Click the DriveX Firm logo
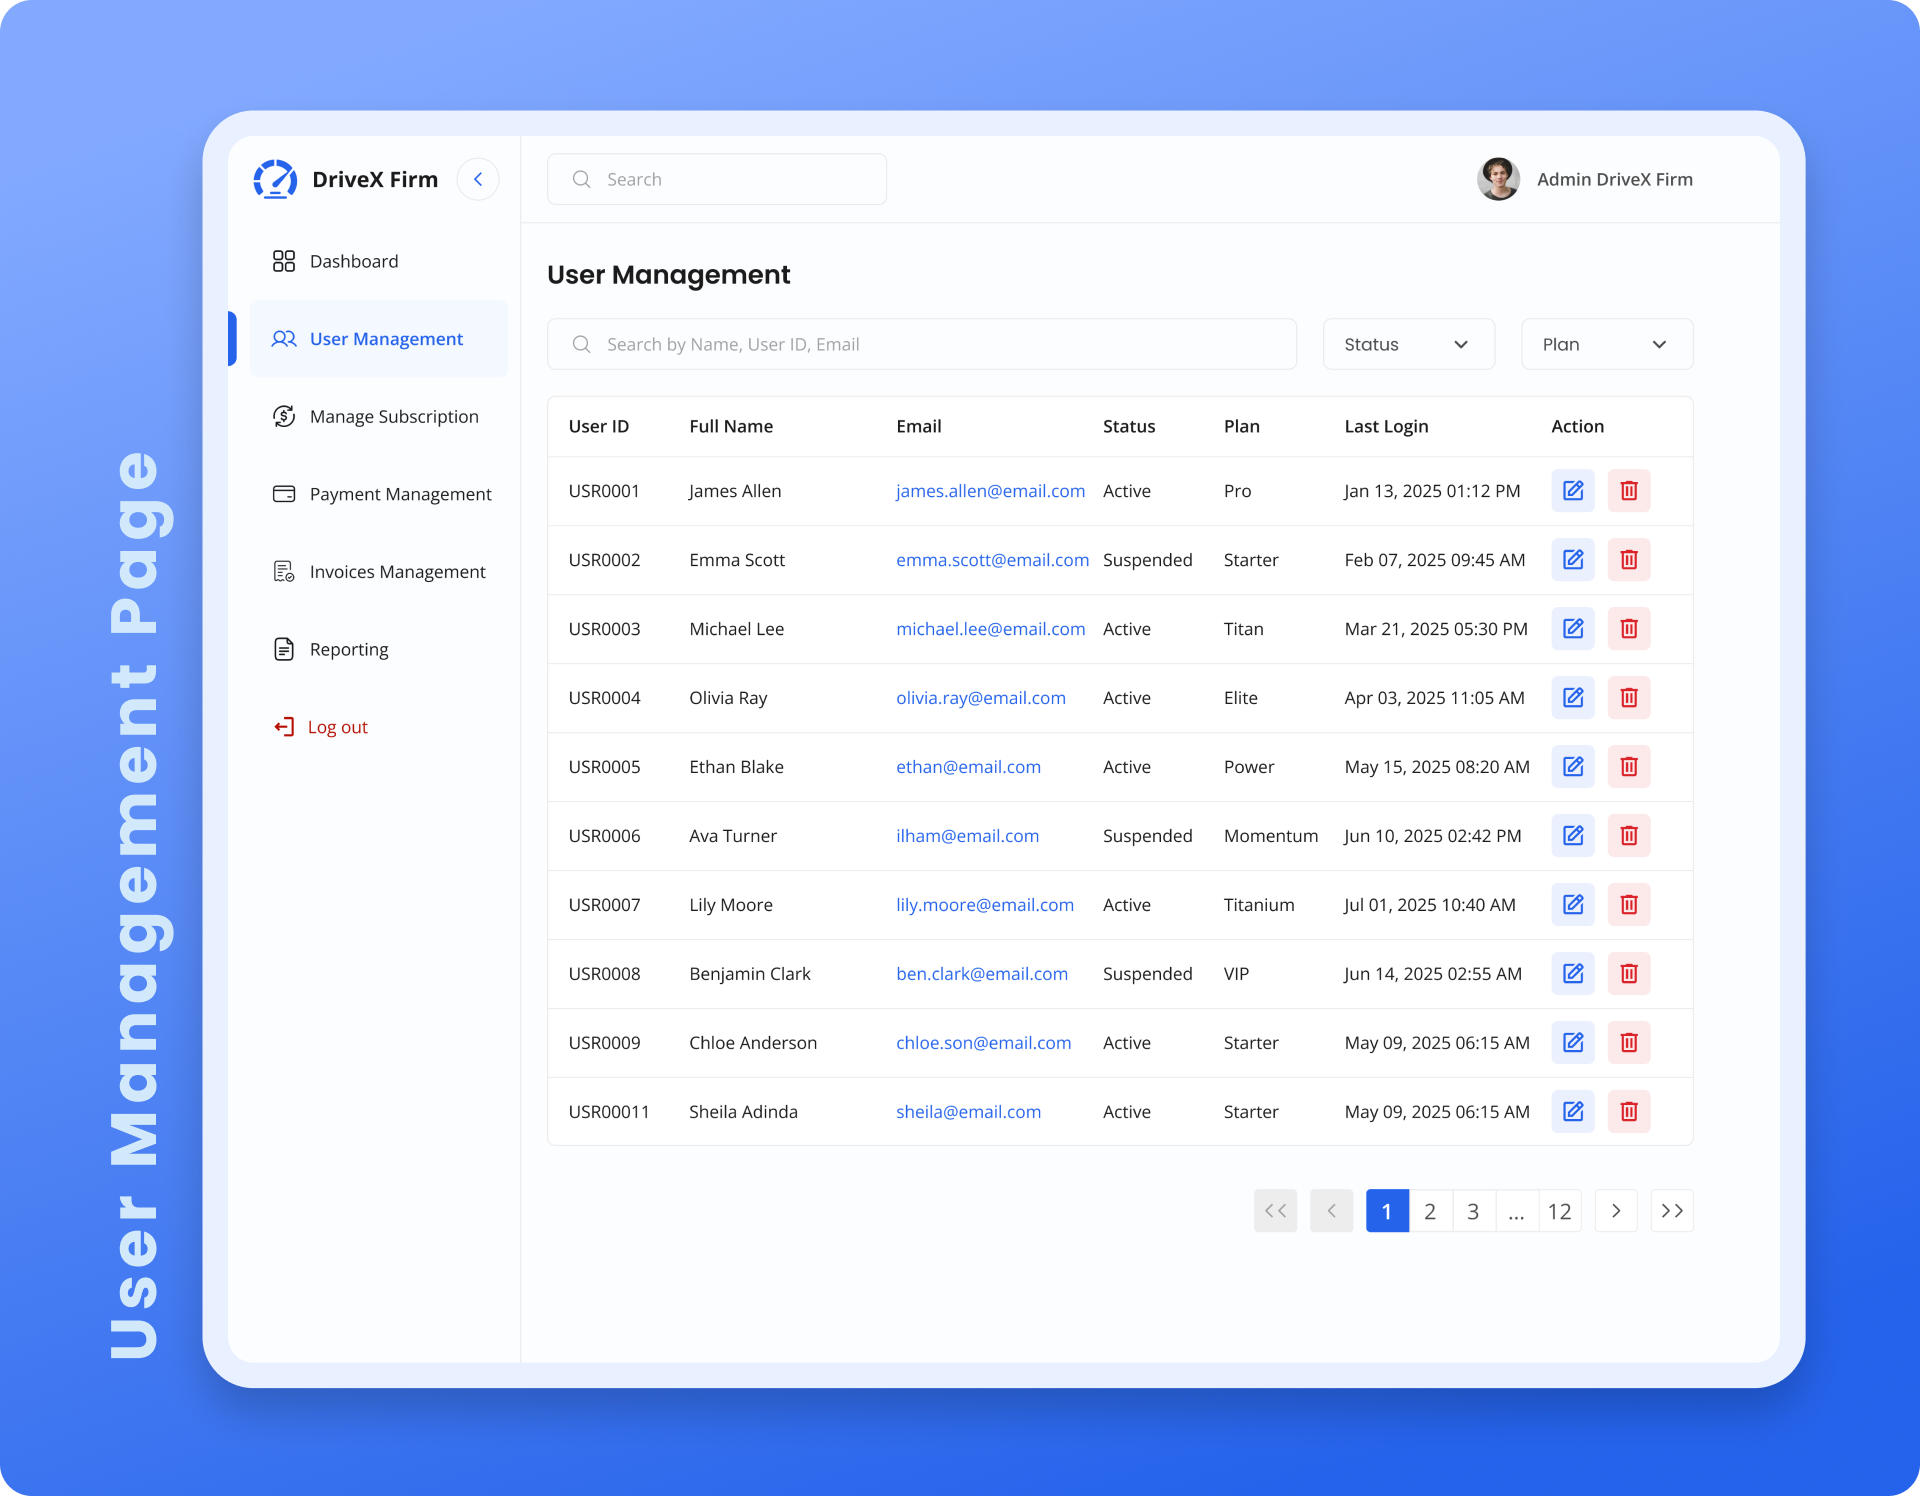The image size is (1920, 1496). pos(276,179)
